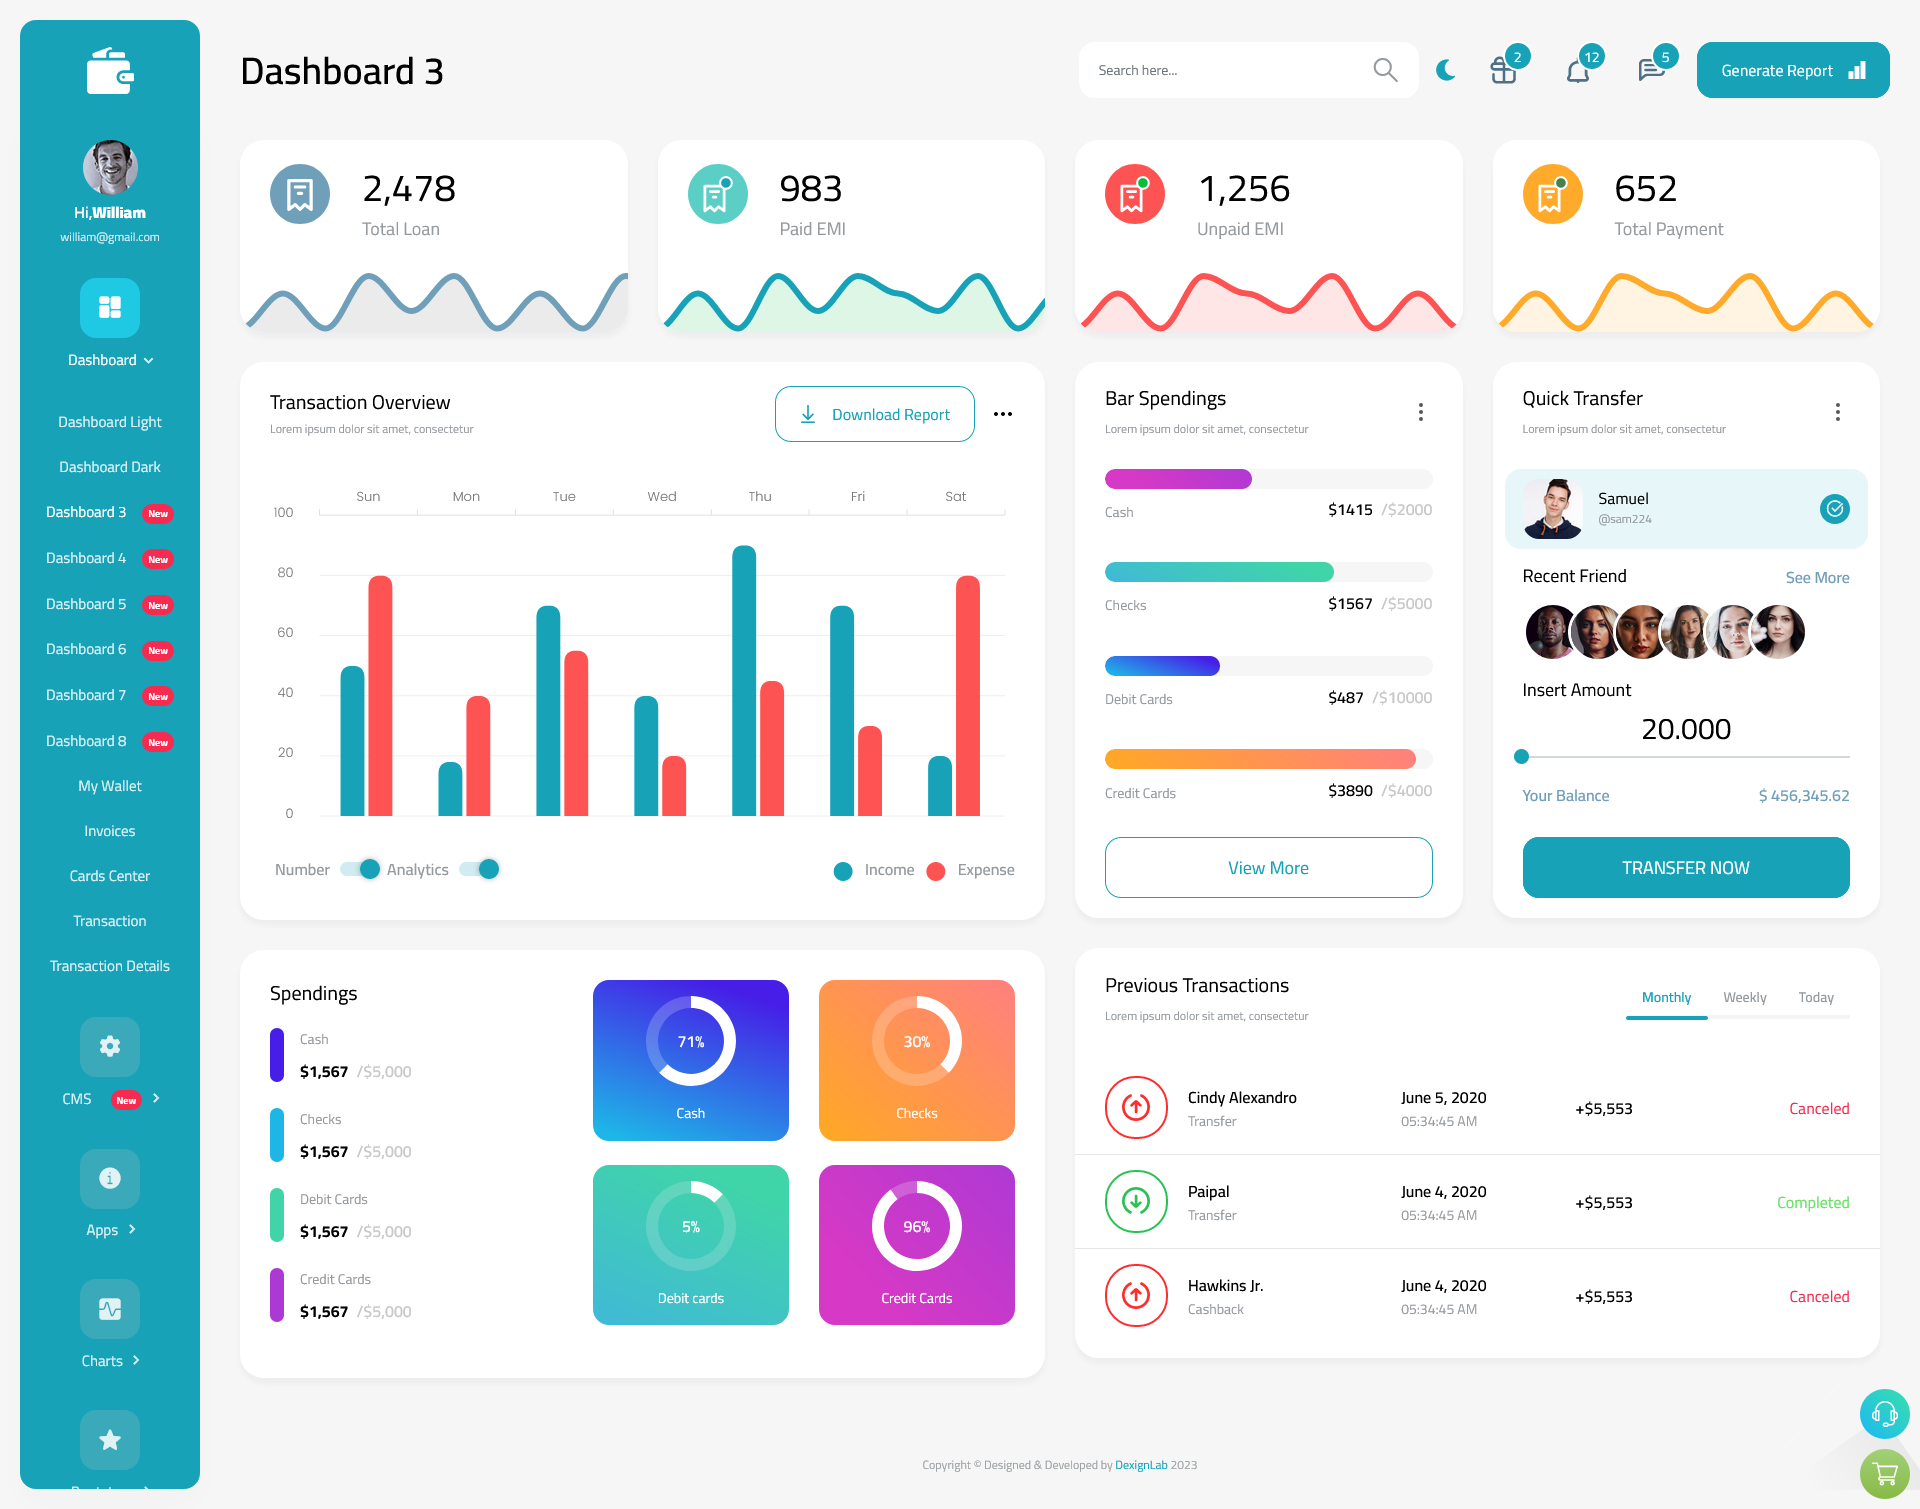The image size is (1920, 1509).
Task: Click the Transaction sidebar icon
Action: click(x=109, y=920)
